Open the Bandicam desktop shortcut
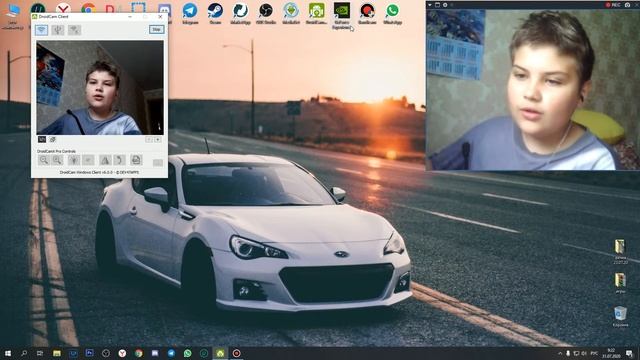Viewport: 640px width, 360px height. tap(367, 13)
